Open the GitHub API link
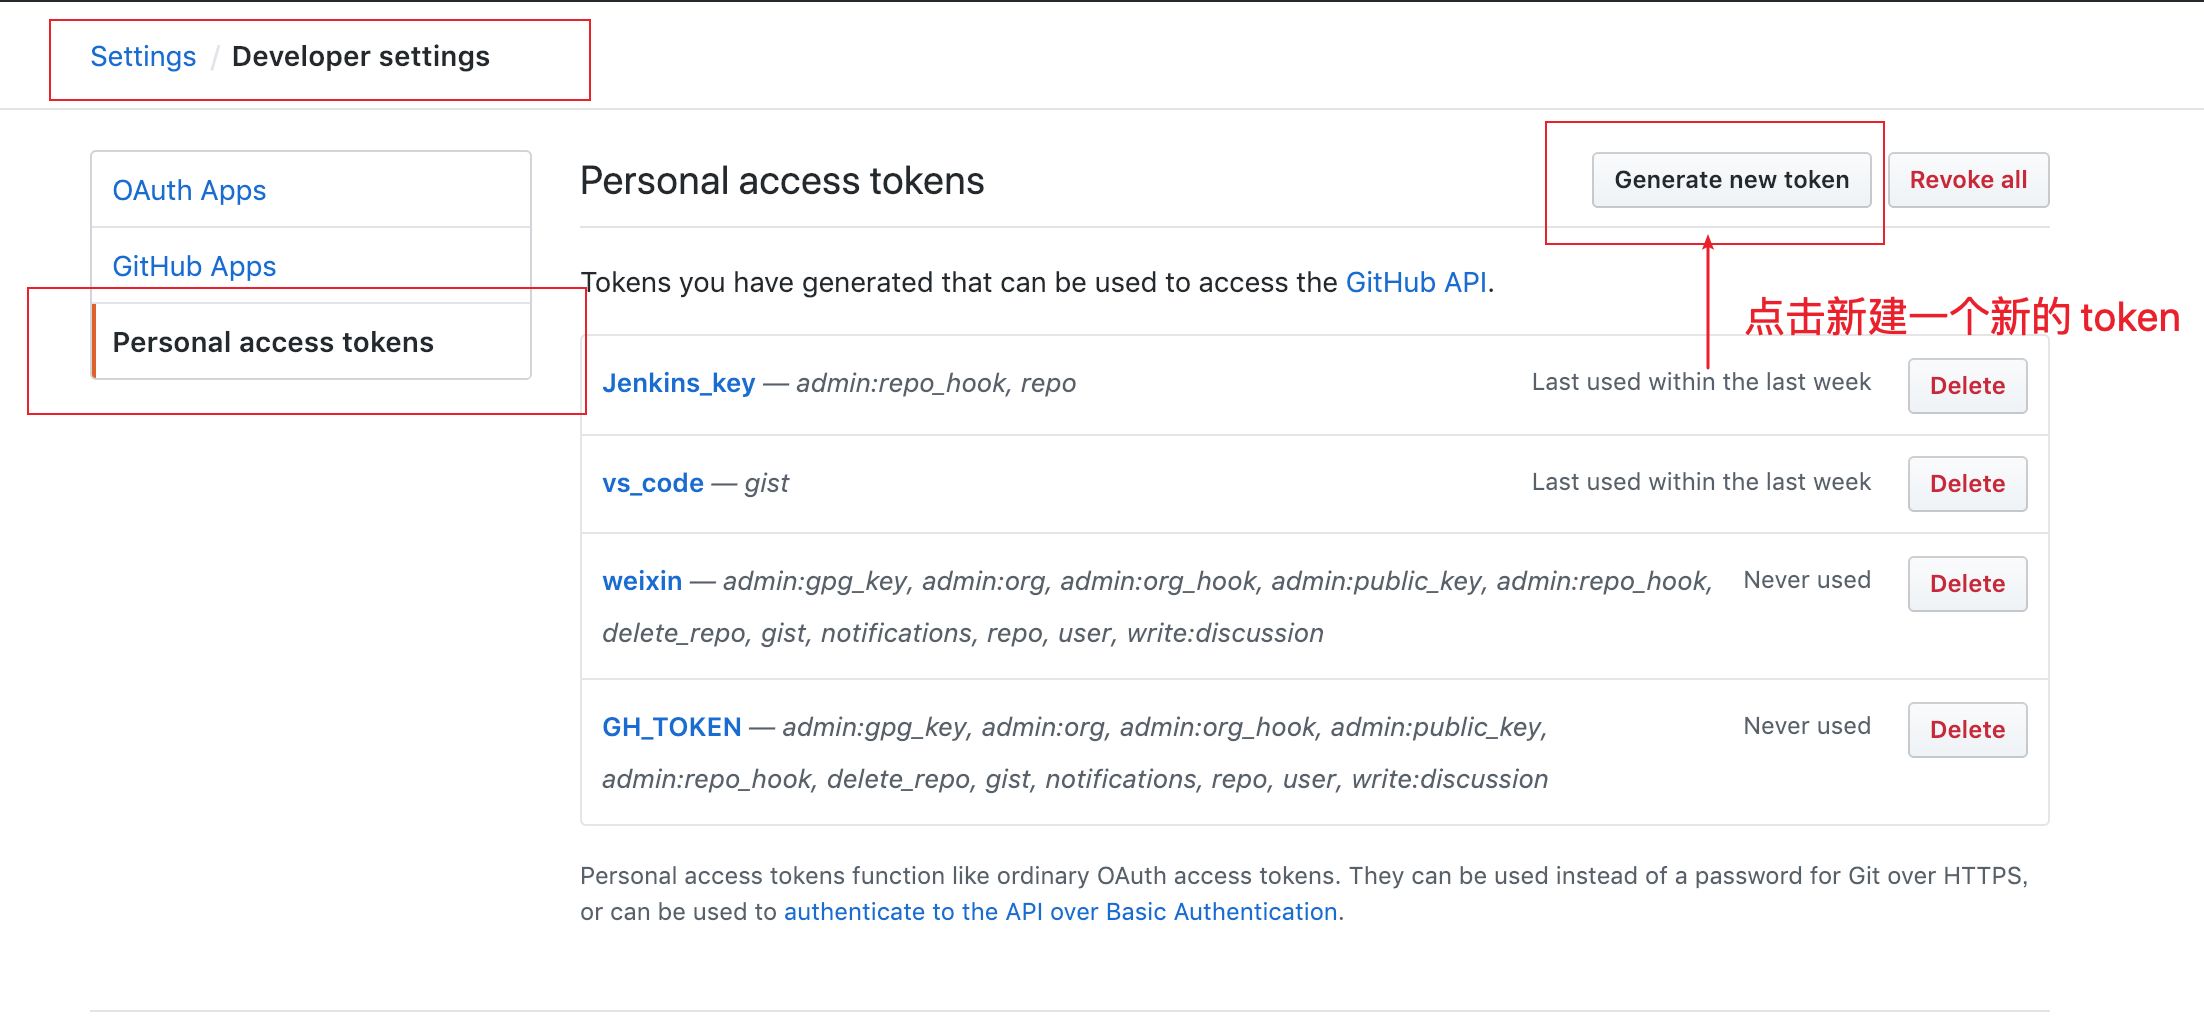2204x1020 pixels. (x=1416, y=283)
